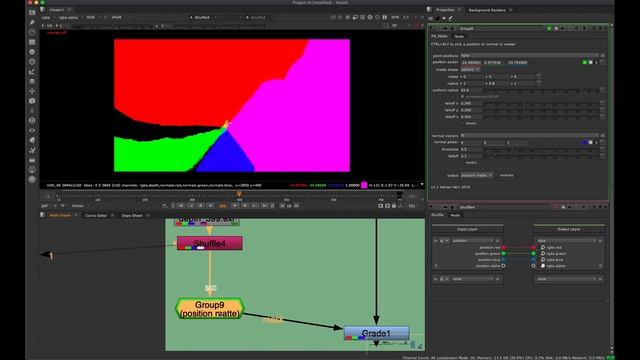Open the Channel nodes toolbar icon
The image size is (640, 360).
coord(32,42)
